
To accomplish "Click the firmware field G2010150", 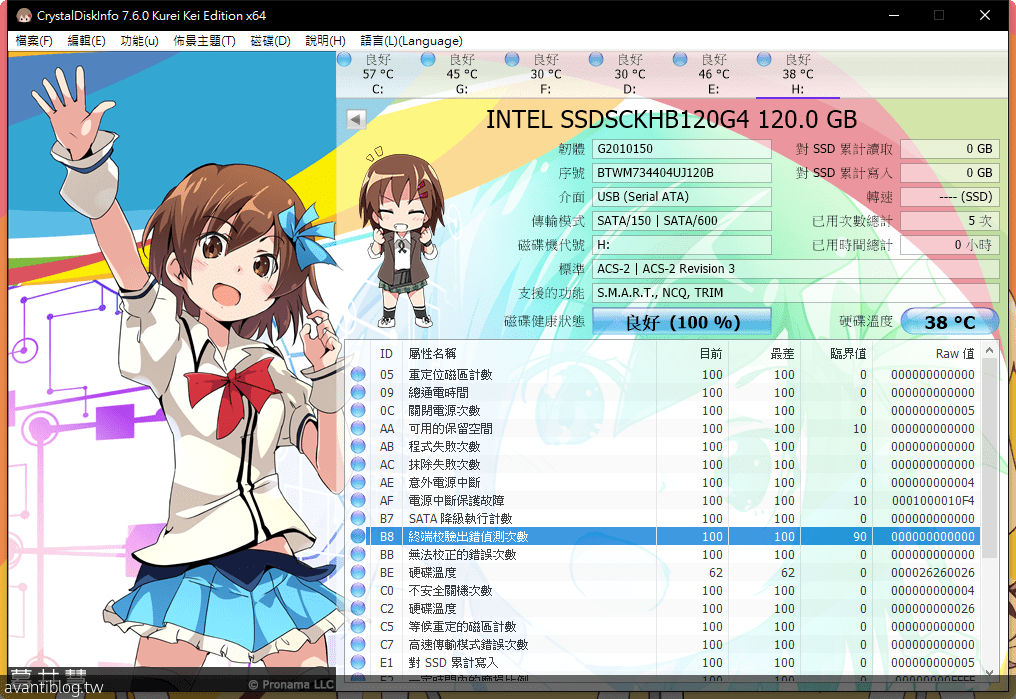I will click(x=682, y=149).
